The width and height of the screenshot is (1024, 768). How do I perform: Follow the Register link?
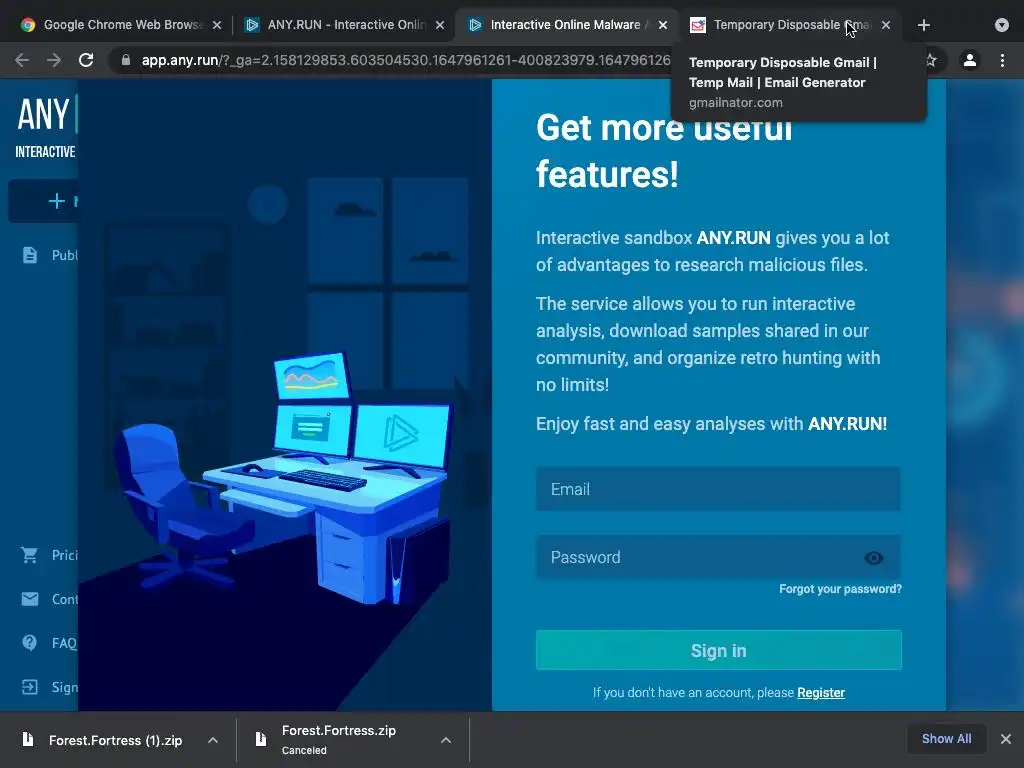point(821,693)
